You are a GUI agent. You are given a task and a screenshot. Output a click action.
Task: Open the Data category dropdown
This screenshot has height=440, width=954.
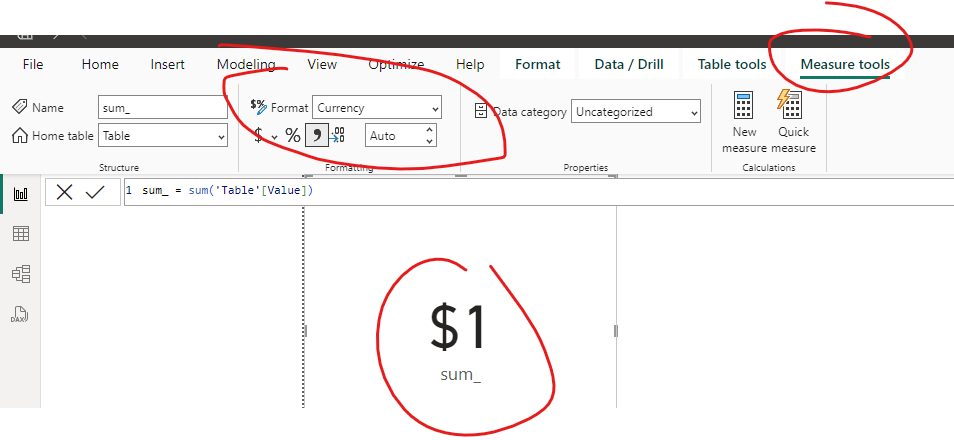pos(636,112)
